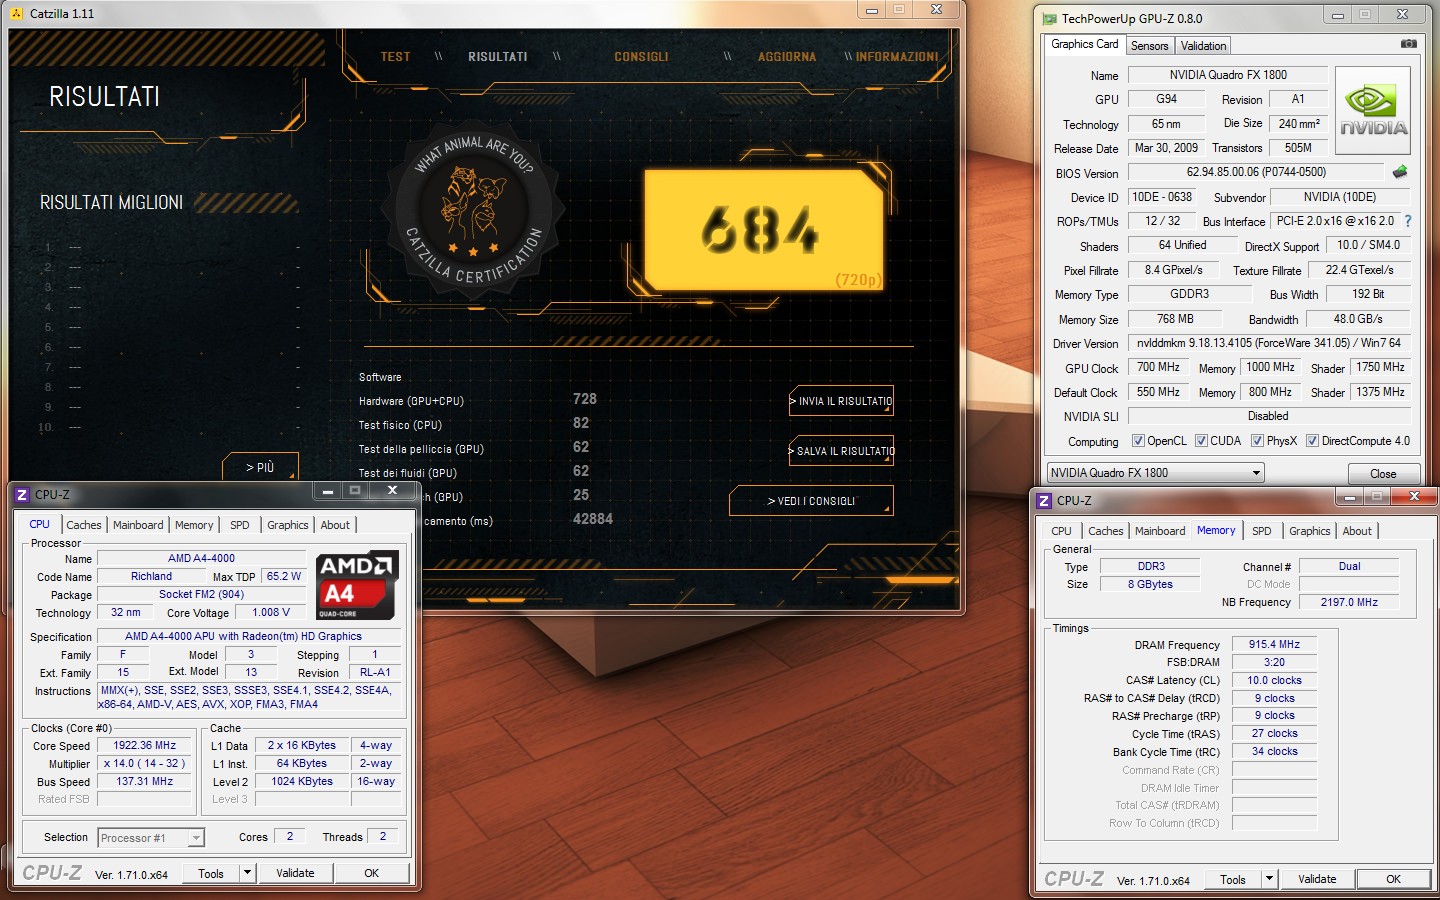Open Tools dropdown arrow in right CPU-Z

coord(1269,879)
